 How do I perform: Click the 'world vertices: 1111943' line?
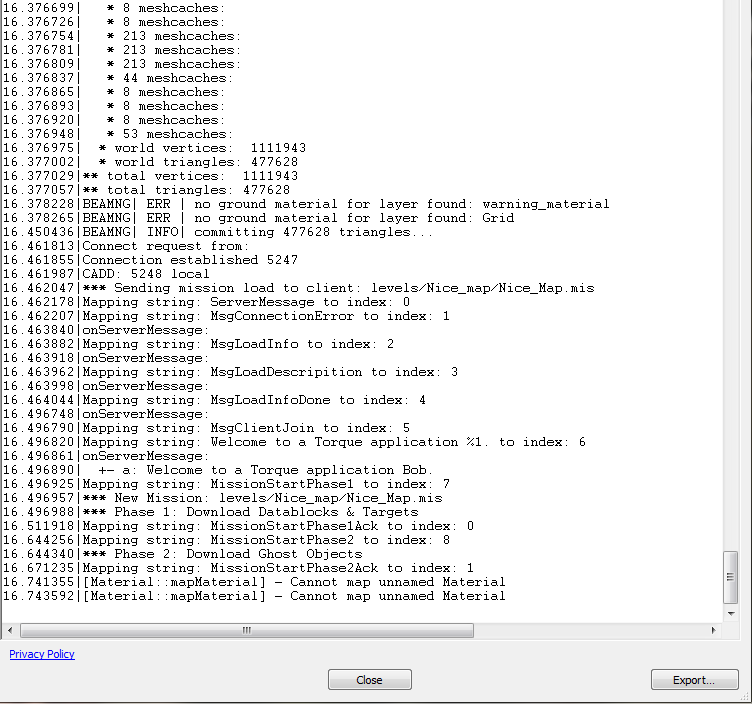tap(154, 148)
